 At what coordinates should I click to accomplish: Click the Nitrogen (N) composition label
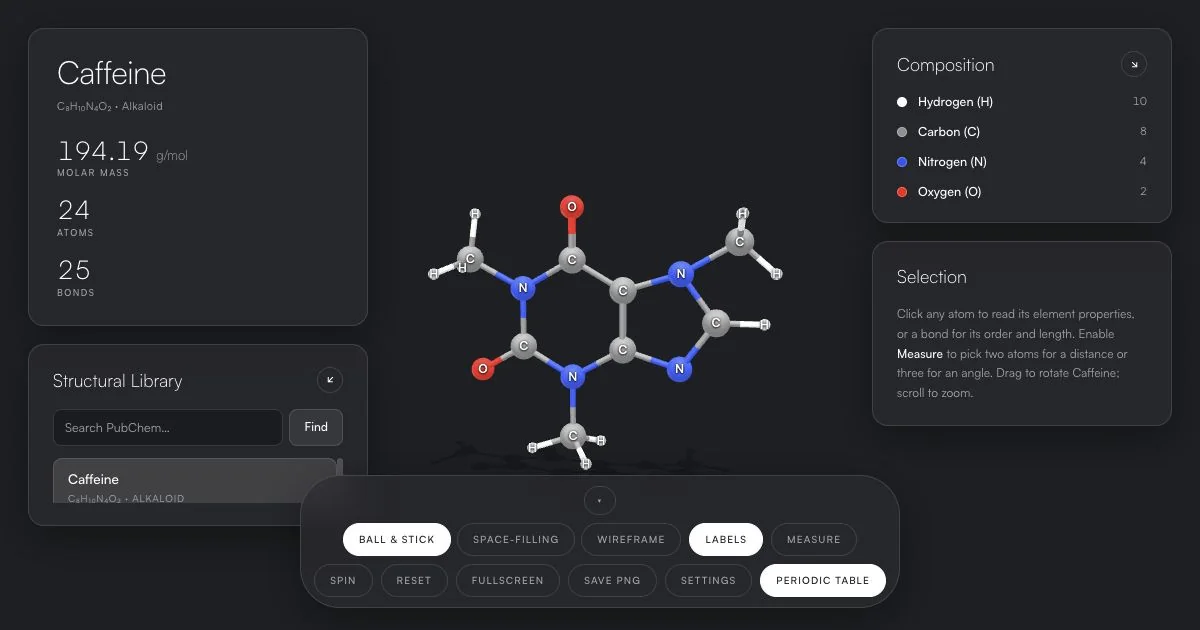[952, 162]
